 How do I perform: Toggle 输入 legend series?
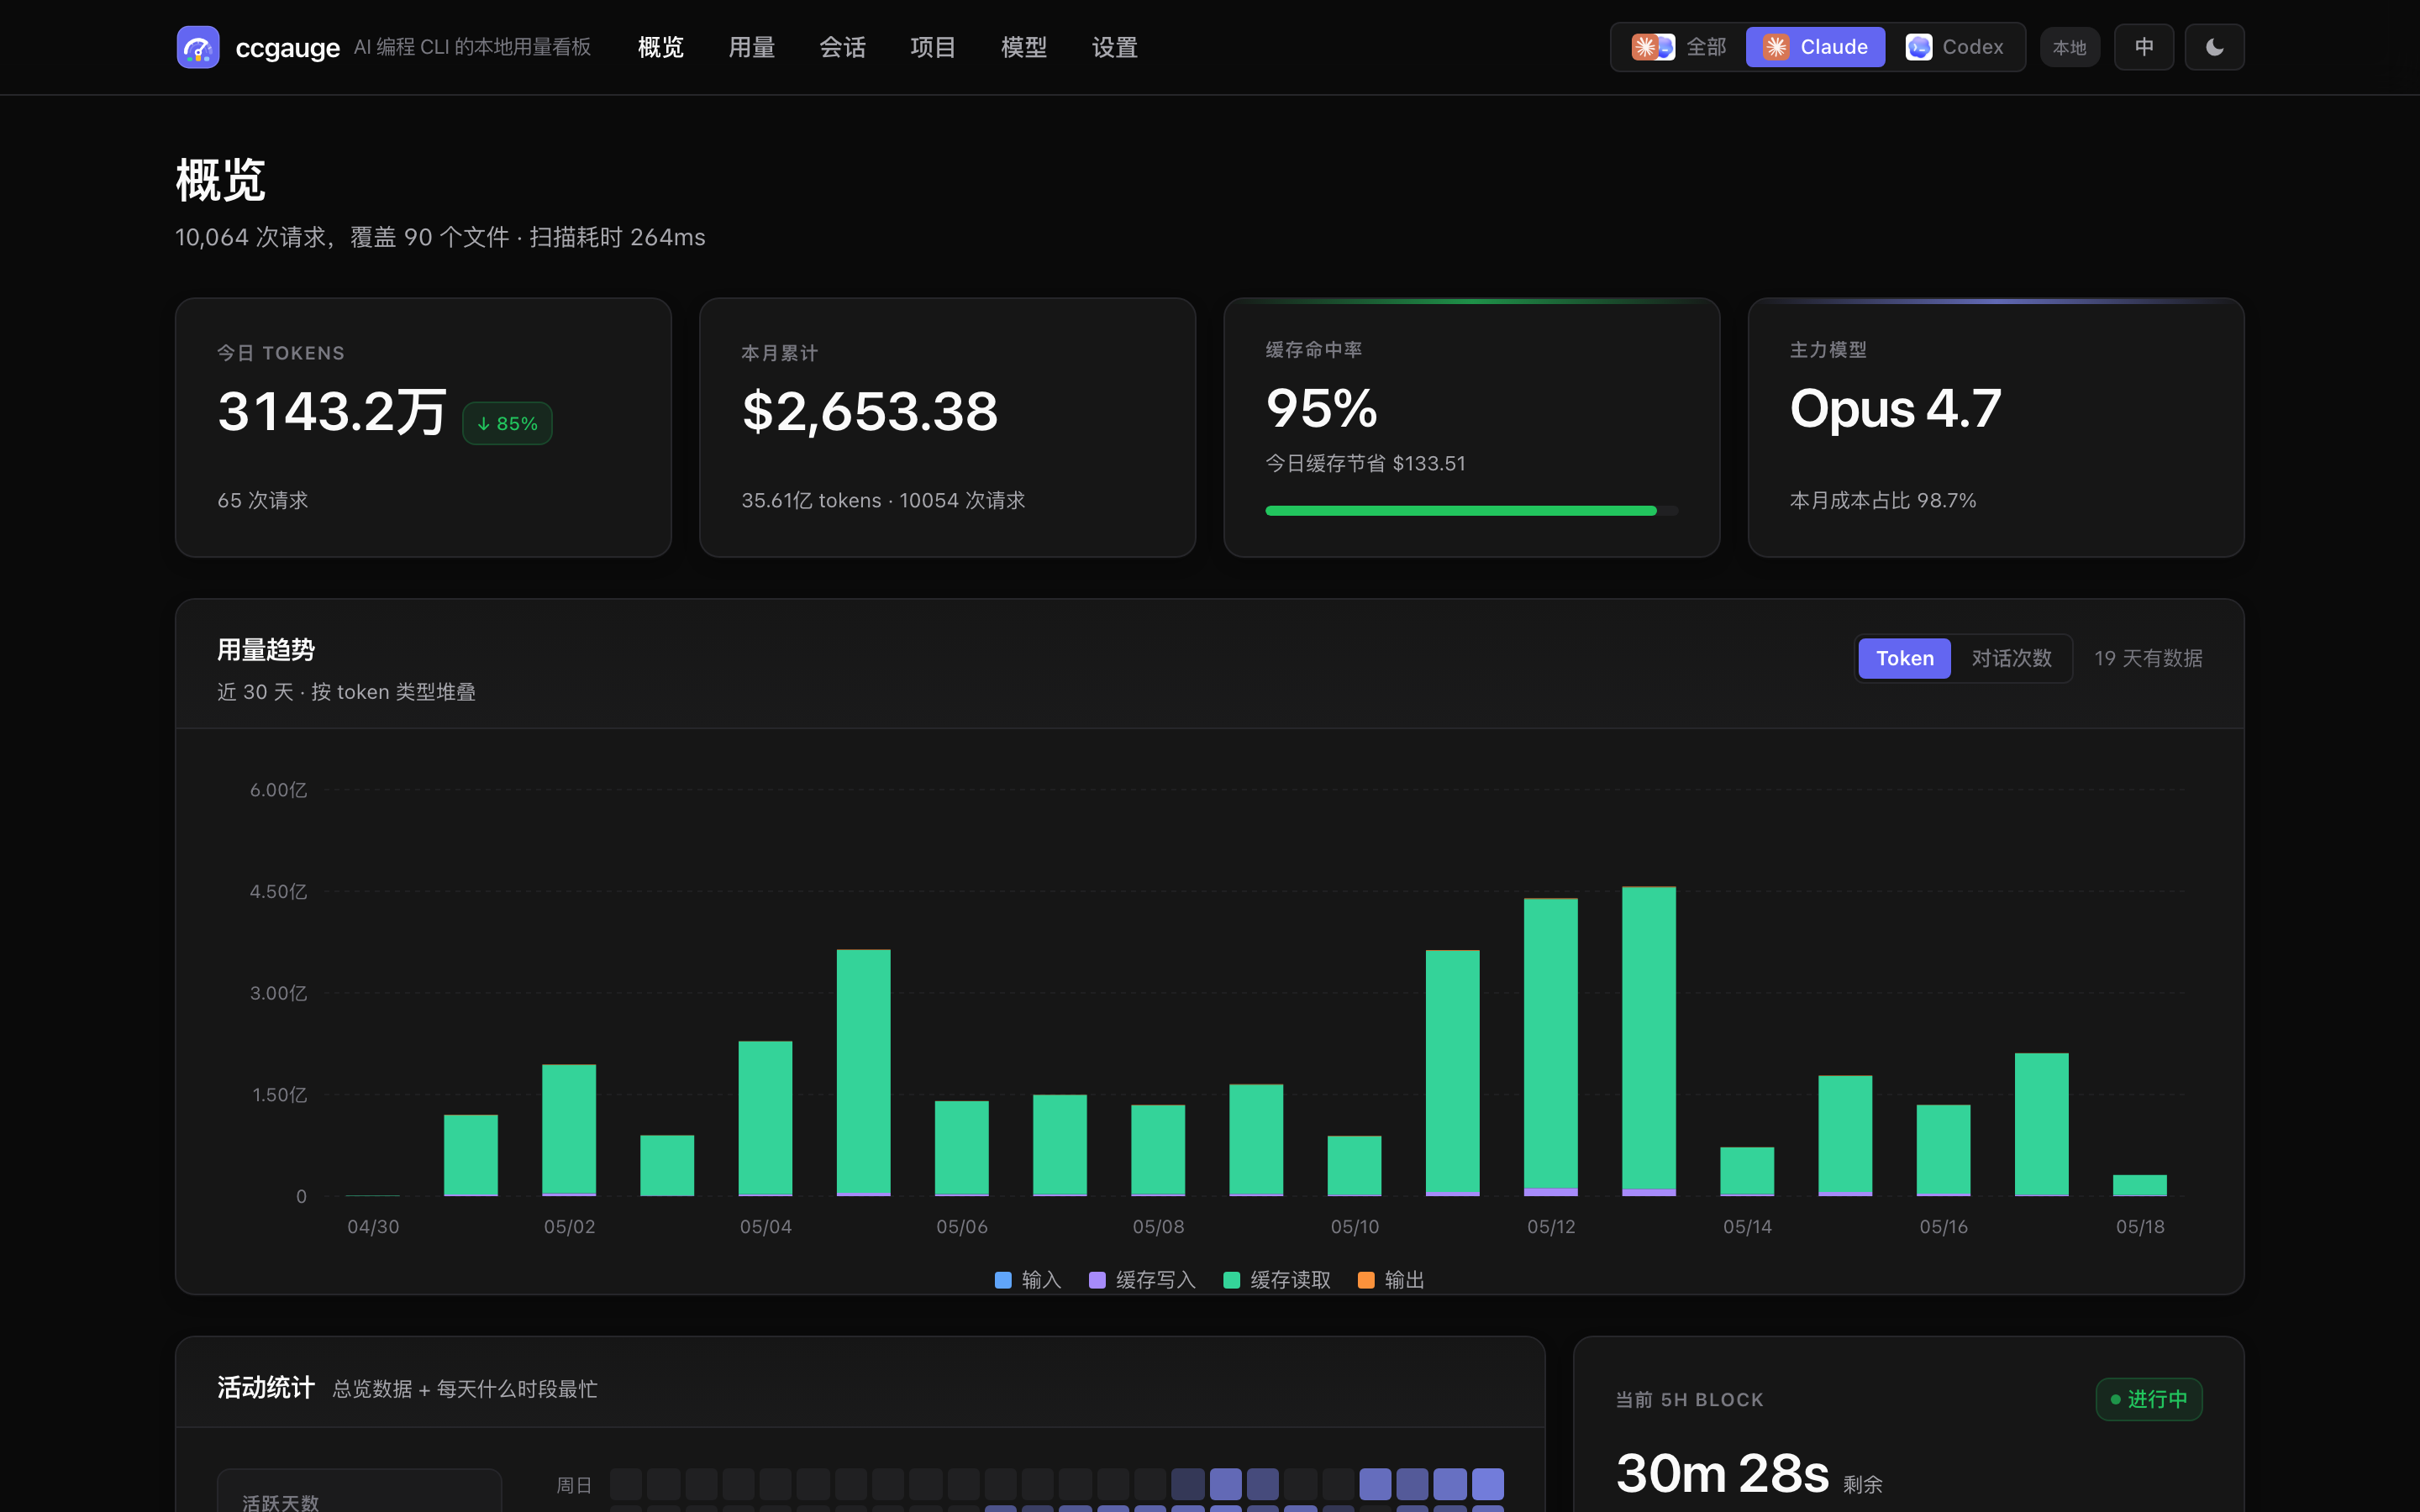click(1028, 1280)
